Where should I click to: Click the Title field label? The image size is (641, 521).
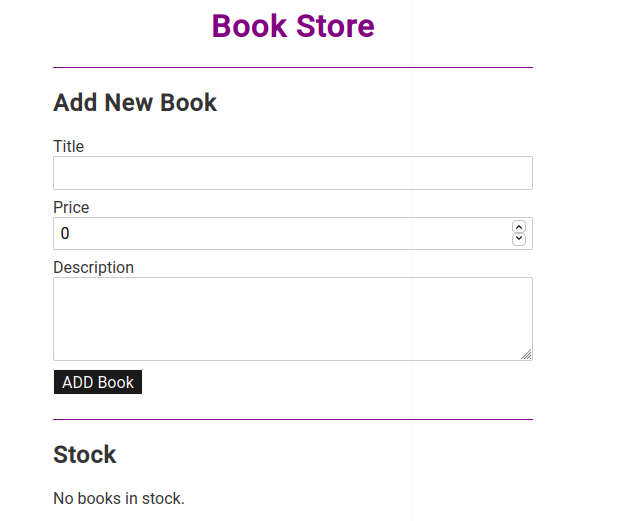pos(69,146)
